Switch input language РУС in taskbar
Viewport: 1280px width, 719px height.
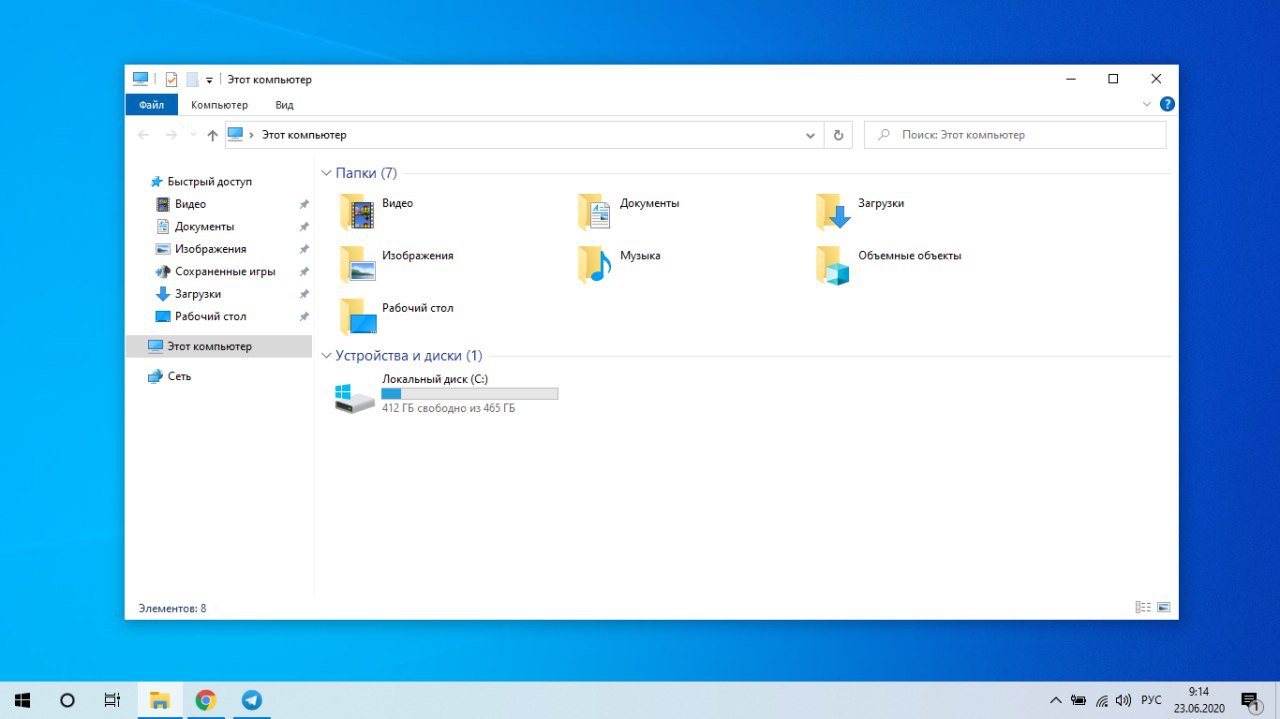(1151, 700)
